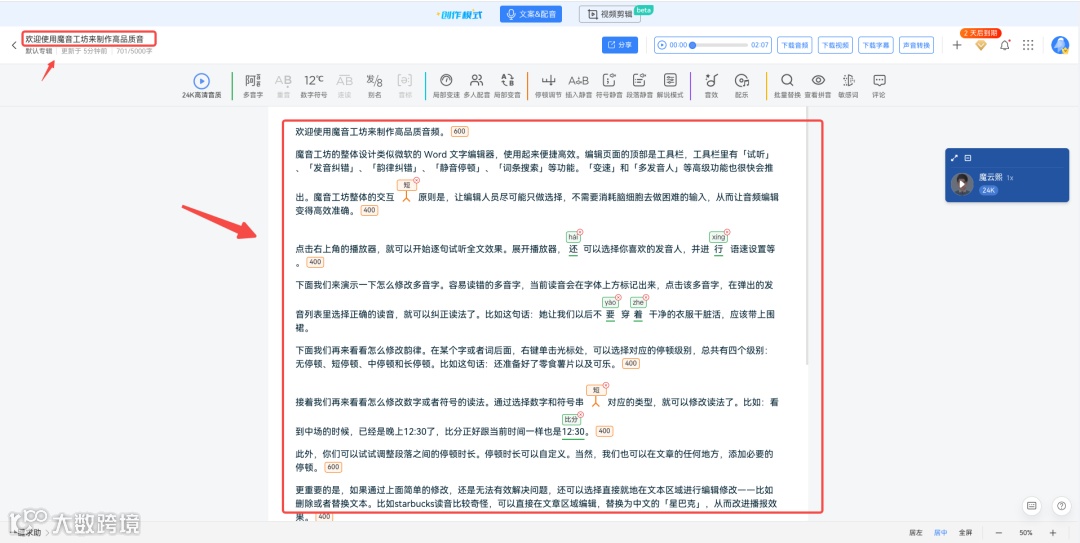Open the 音效 sound effects tool
Image resolution: width=1080 pixels, height=543 pixels.
tap(712, 86)
